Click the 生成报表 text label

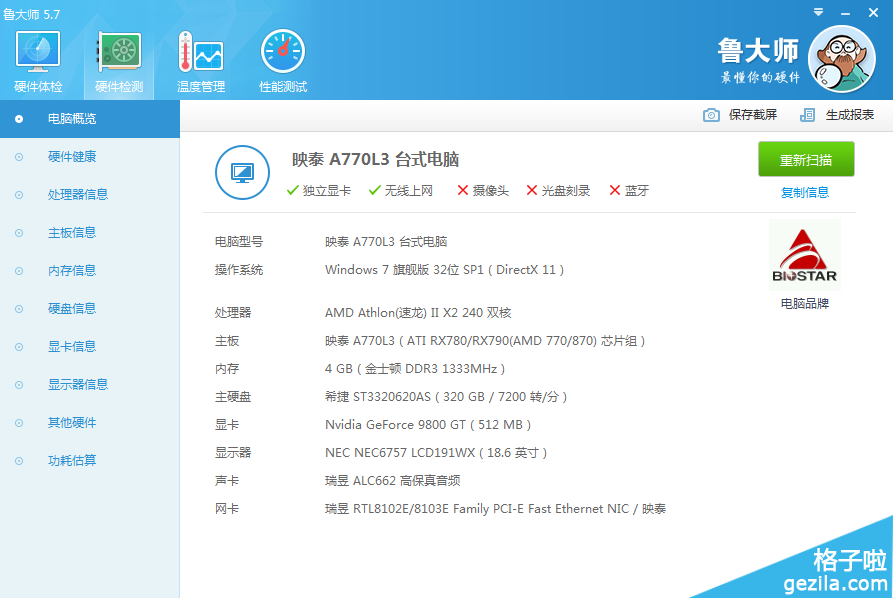850,115
